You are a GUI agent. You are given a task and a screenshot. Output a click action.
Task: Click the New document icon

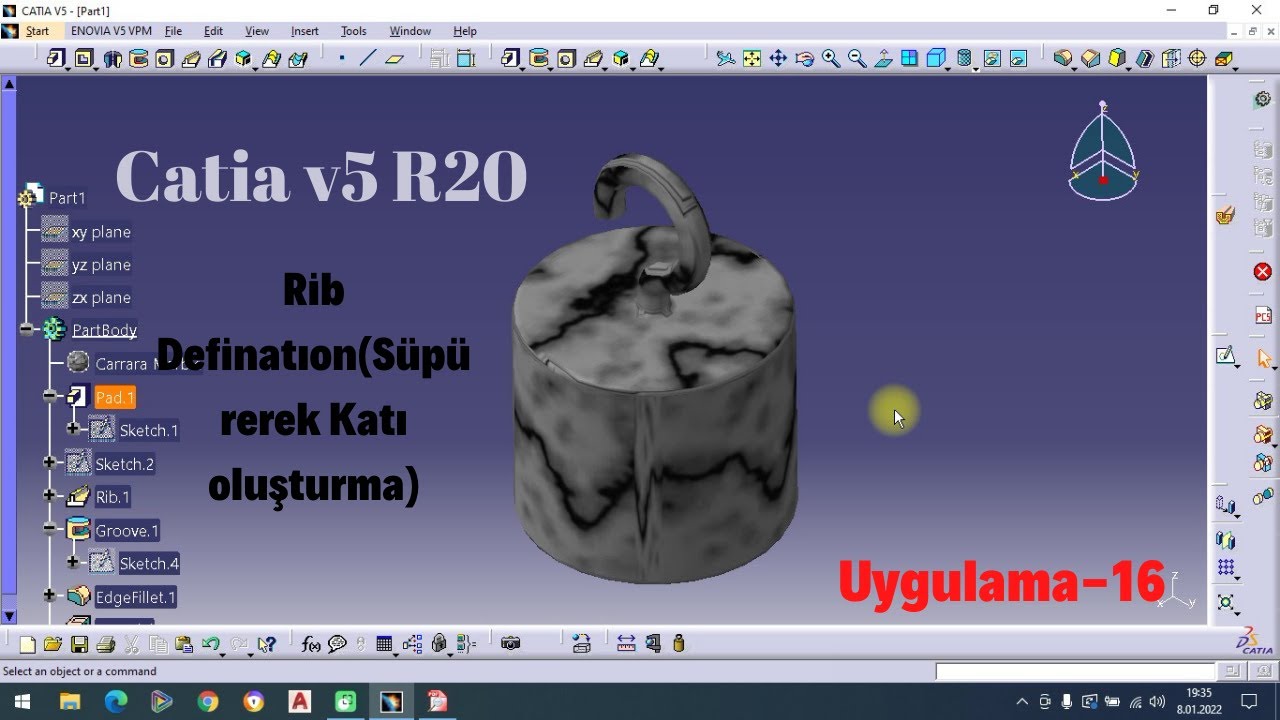click(27, 644)
